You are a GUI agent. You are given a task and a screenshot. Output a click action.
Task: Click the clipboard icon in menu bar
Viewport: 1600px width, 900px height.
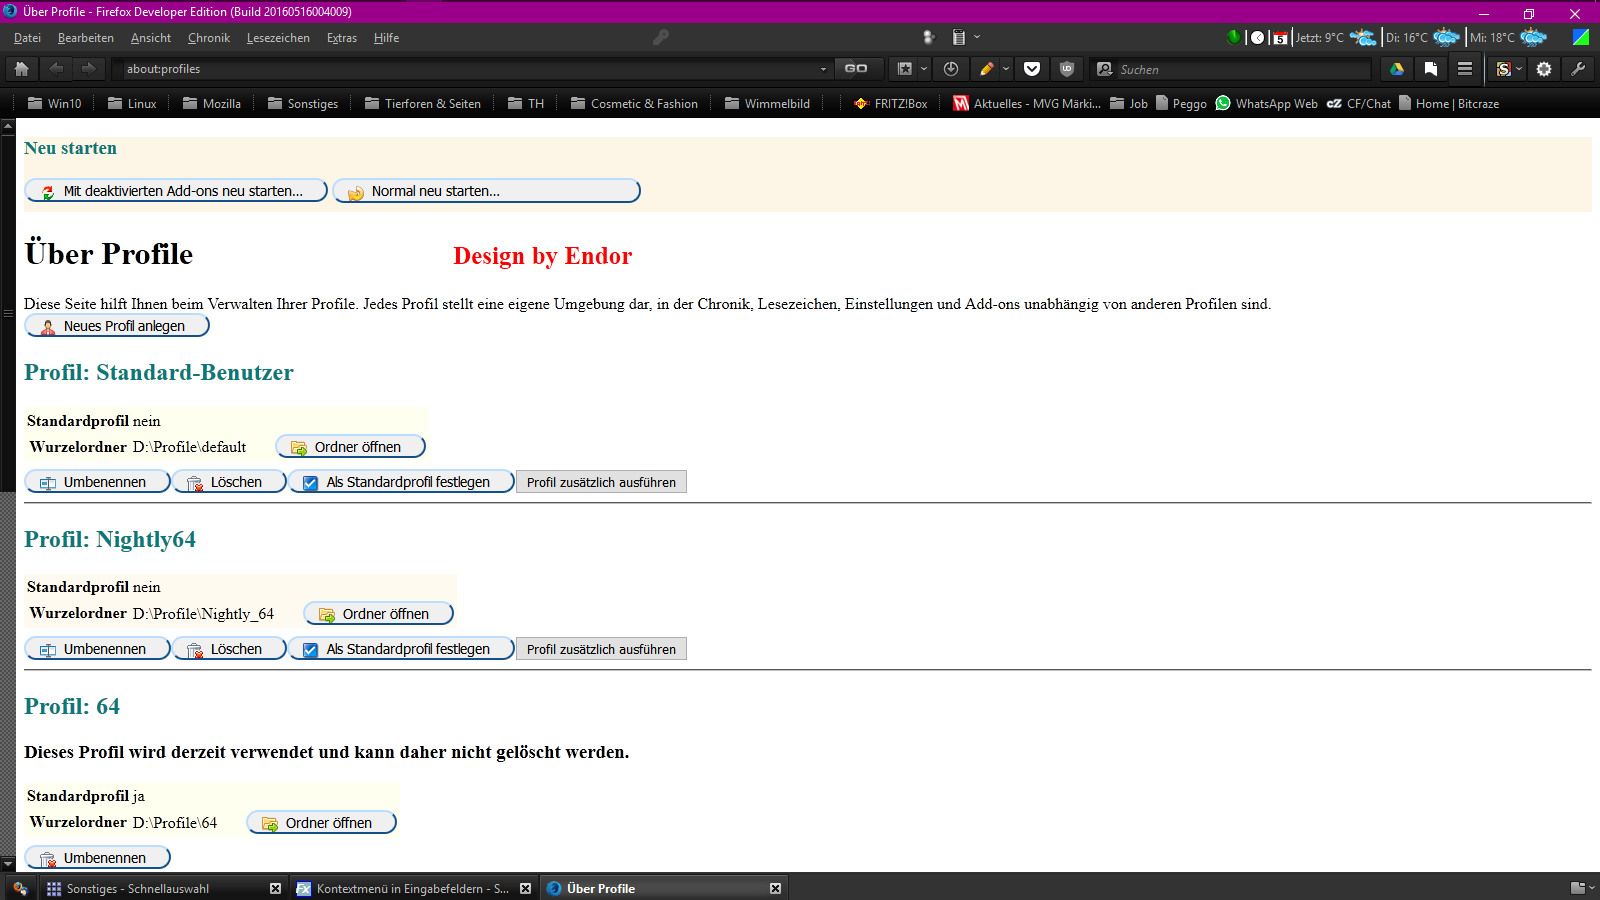click(958, 37)
